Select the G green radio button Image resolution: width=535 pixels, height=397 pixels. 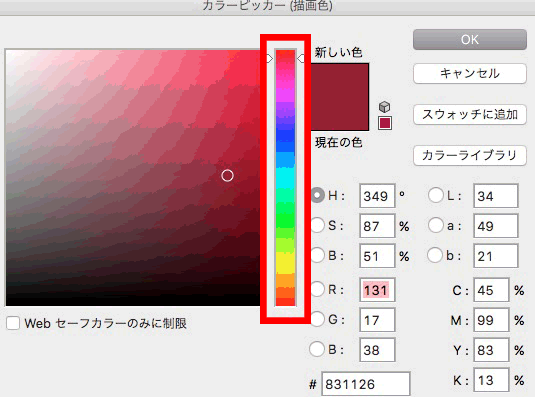click(x=317, y=319)
